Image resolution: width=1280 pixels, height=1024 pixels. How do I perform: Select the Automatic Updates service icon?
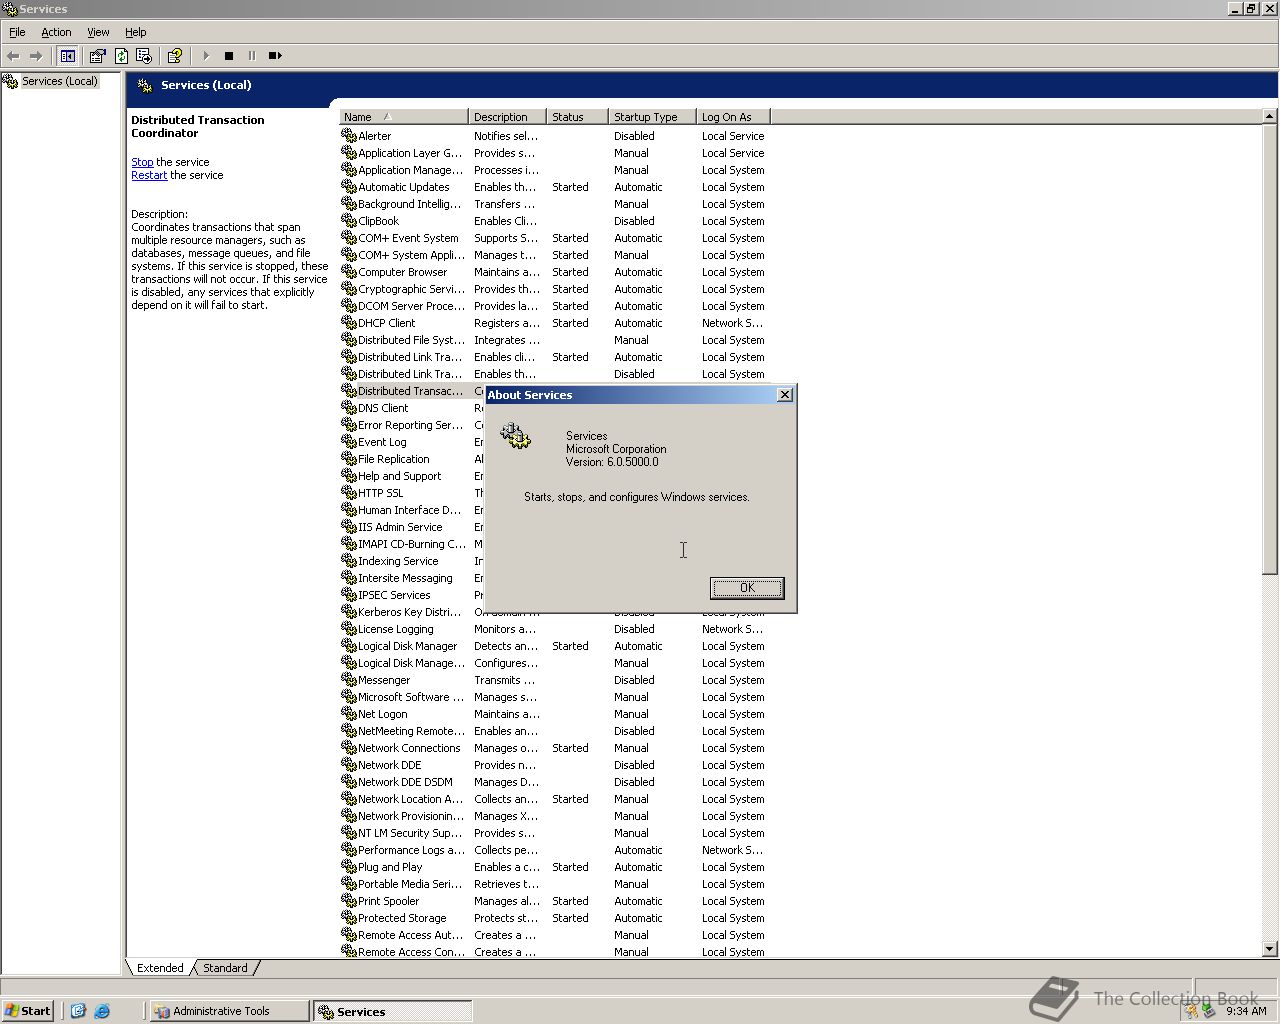(349, 186)
